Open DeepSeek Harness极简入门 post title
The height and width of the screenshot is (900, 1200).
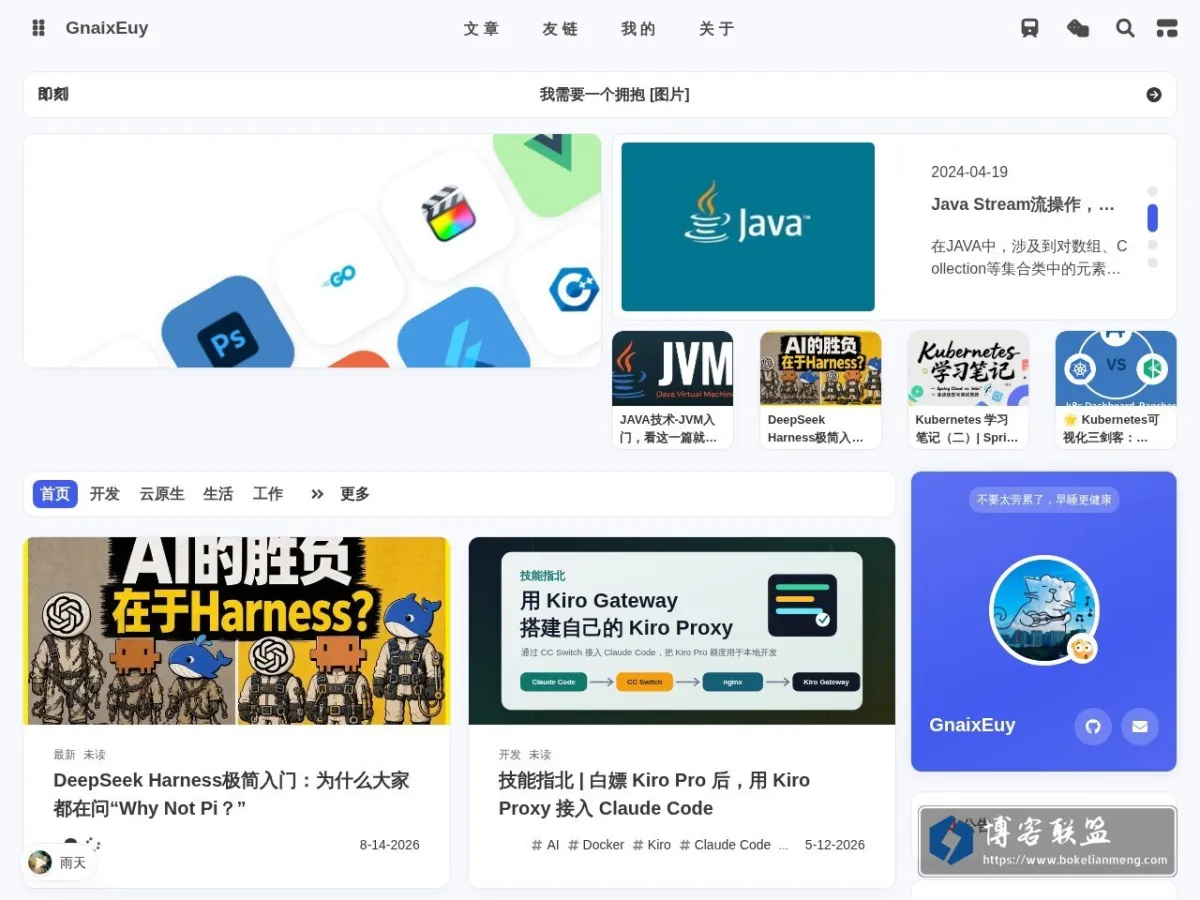coord(232,794)
